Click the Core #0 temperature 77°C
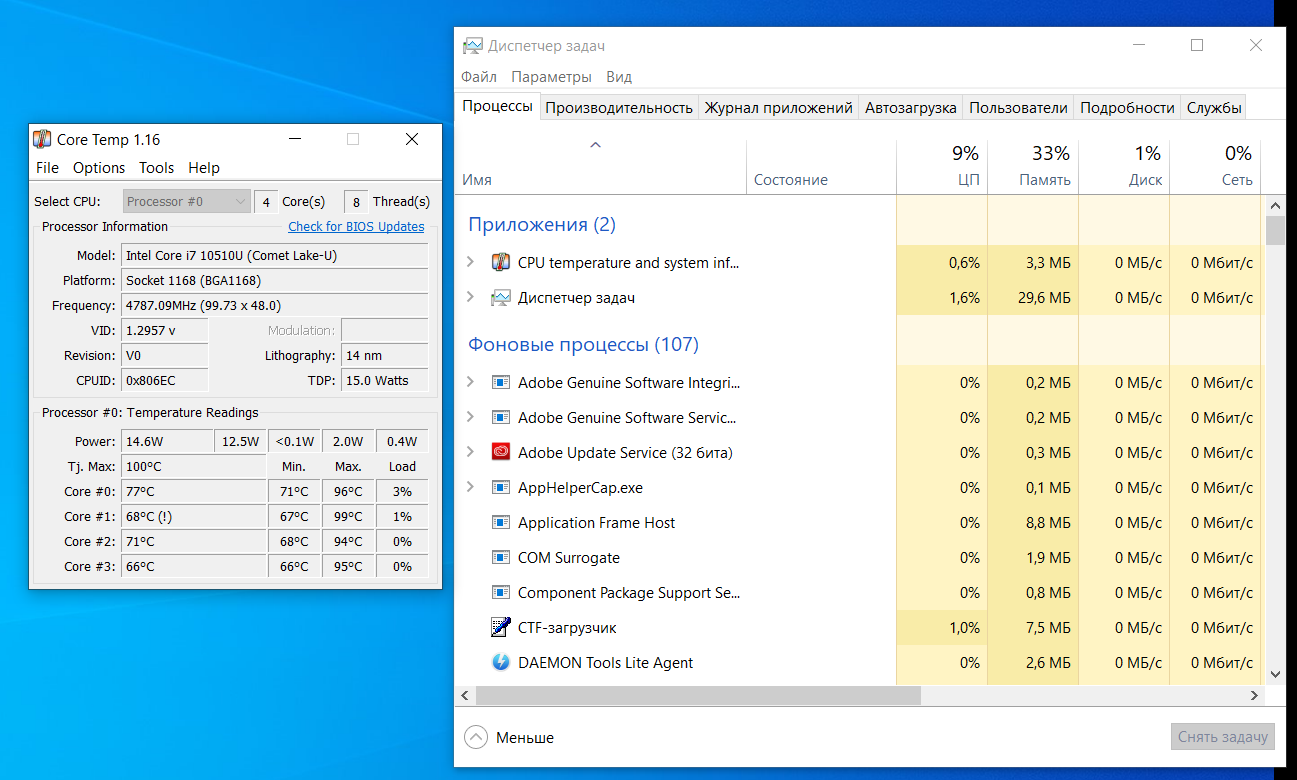1297x780 pixels. 194,492
